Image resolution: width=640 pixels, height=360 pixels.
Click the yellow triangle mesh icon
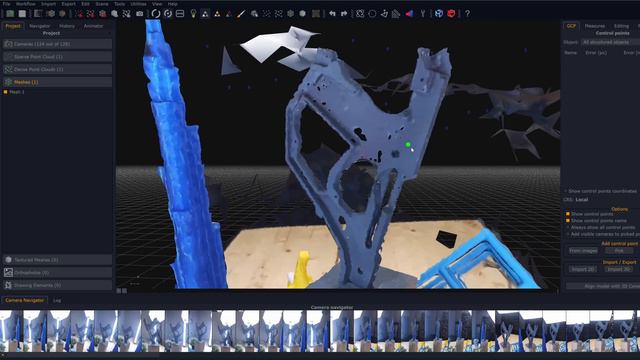[x=217, y=14]
